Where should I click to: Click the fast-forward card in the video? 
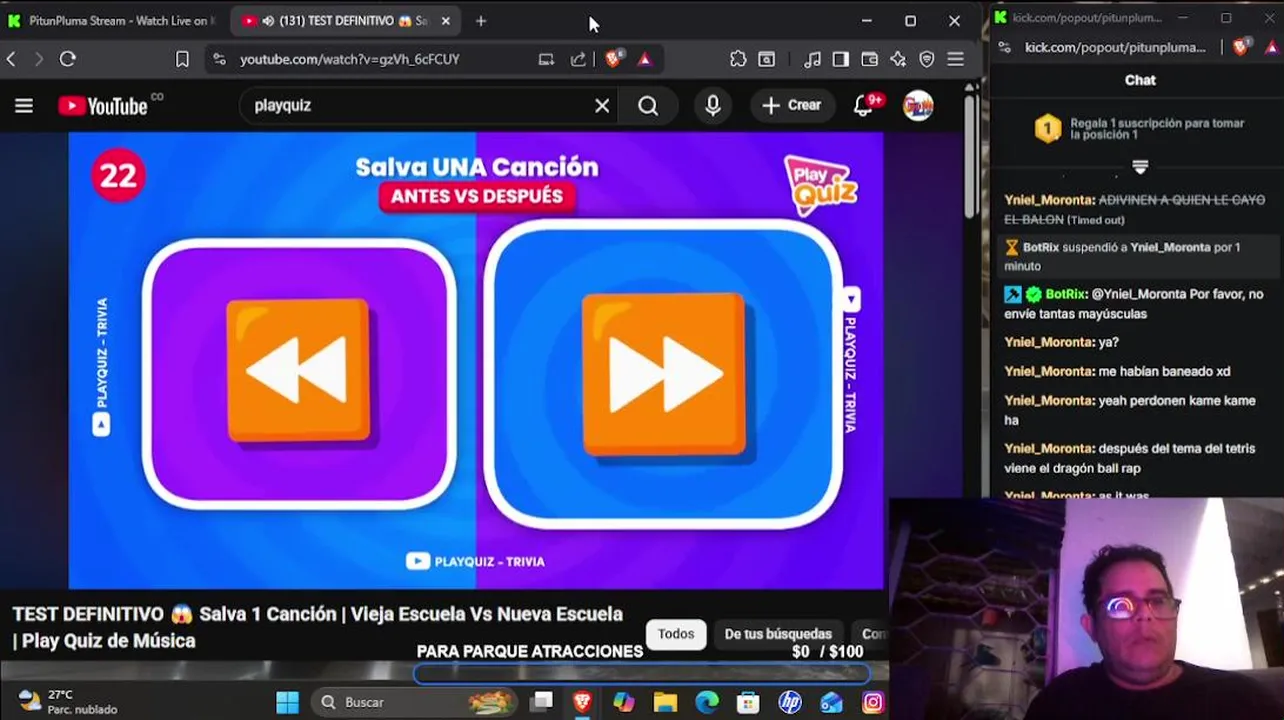point(663,373)
